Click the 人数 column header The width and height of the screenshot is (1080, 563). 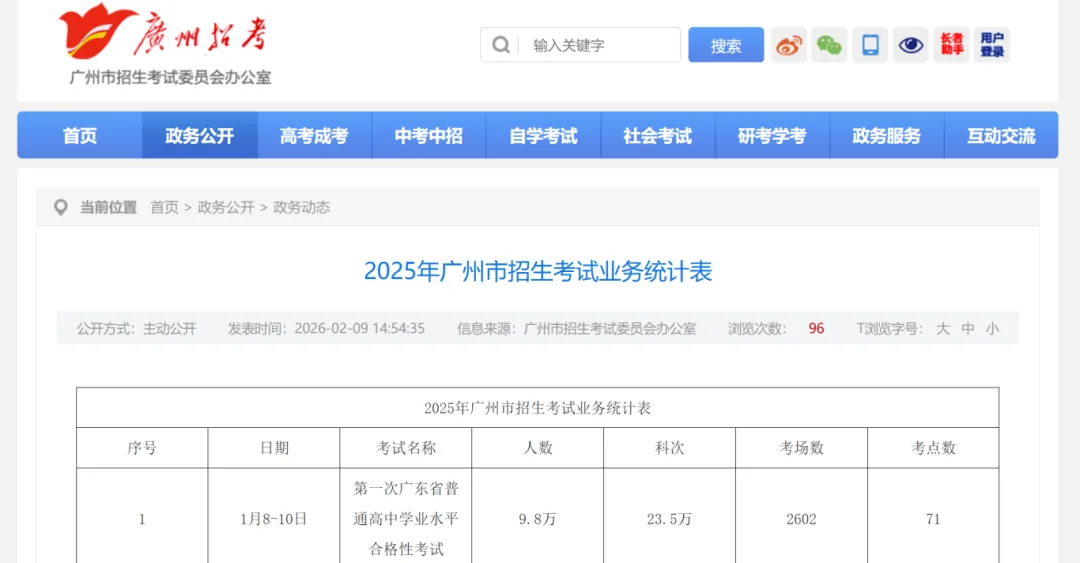[538, 448]
